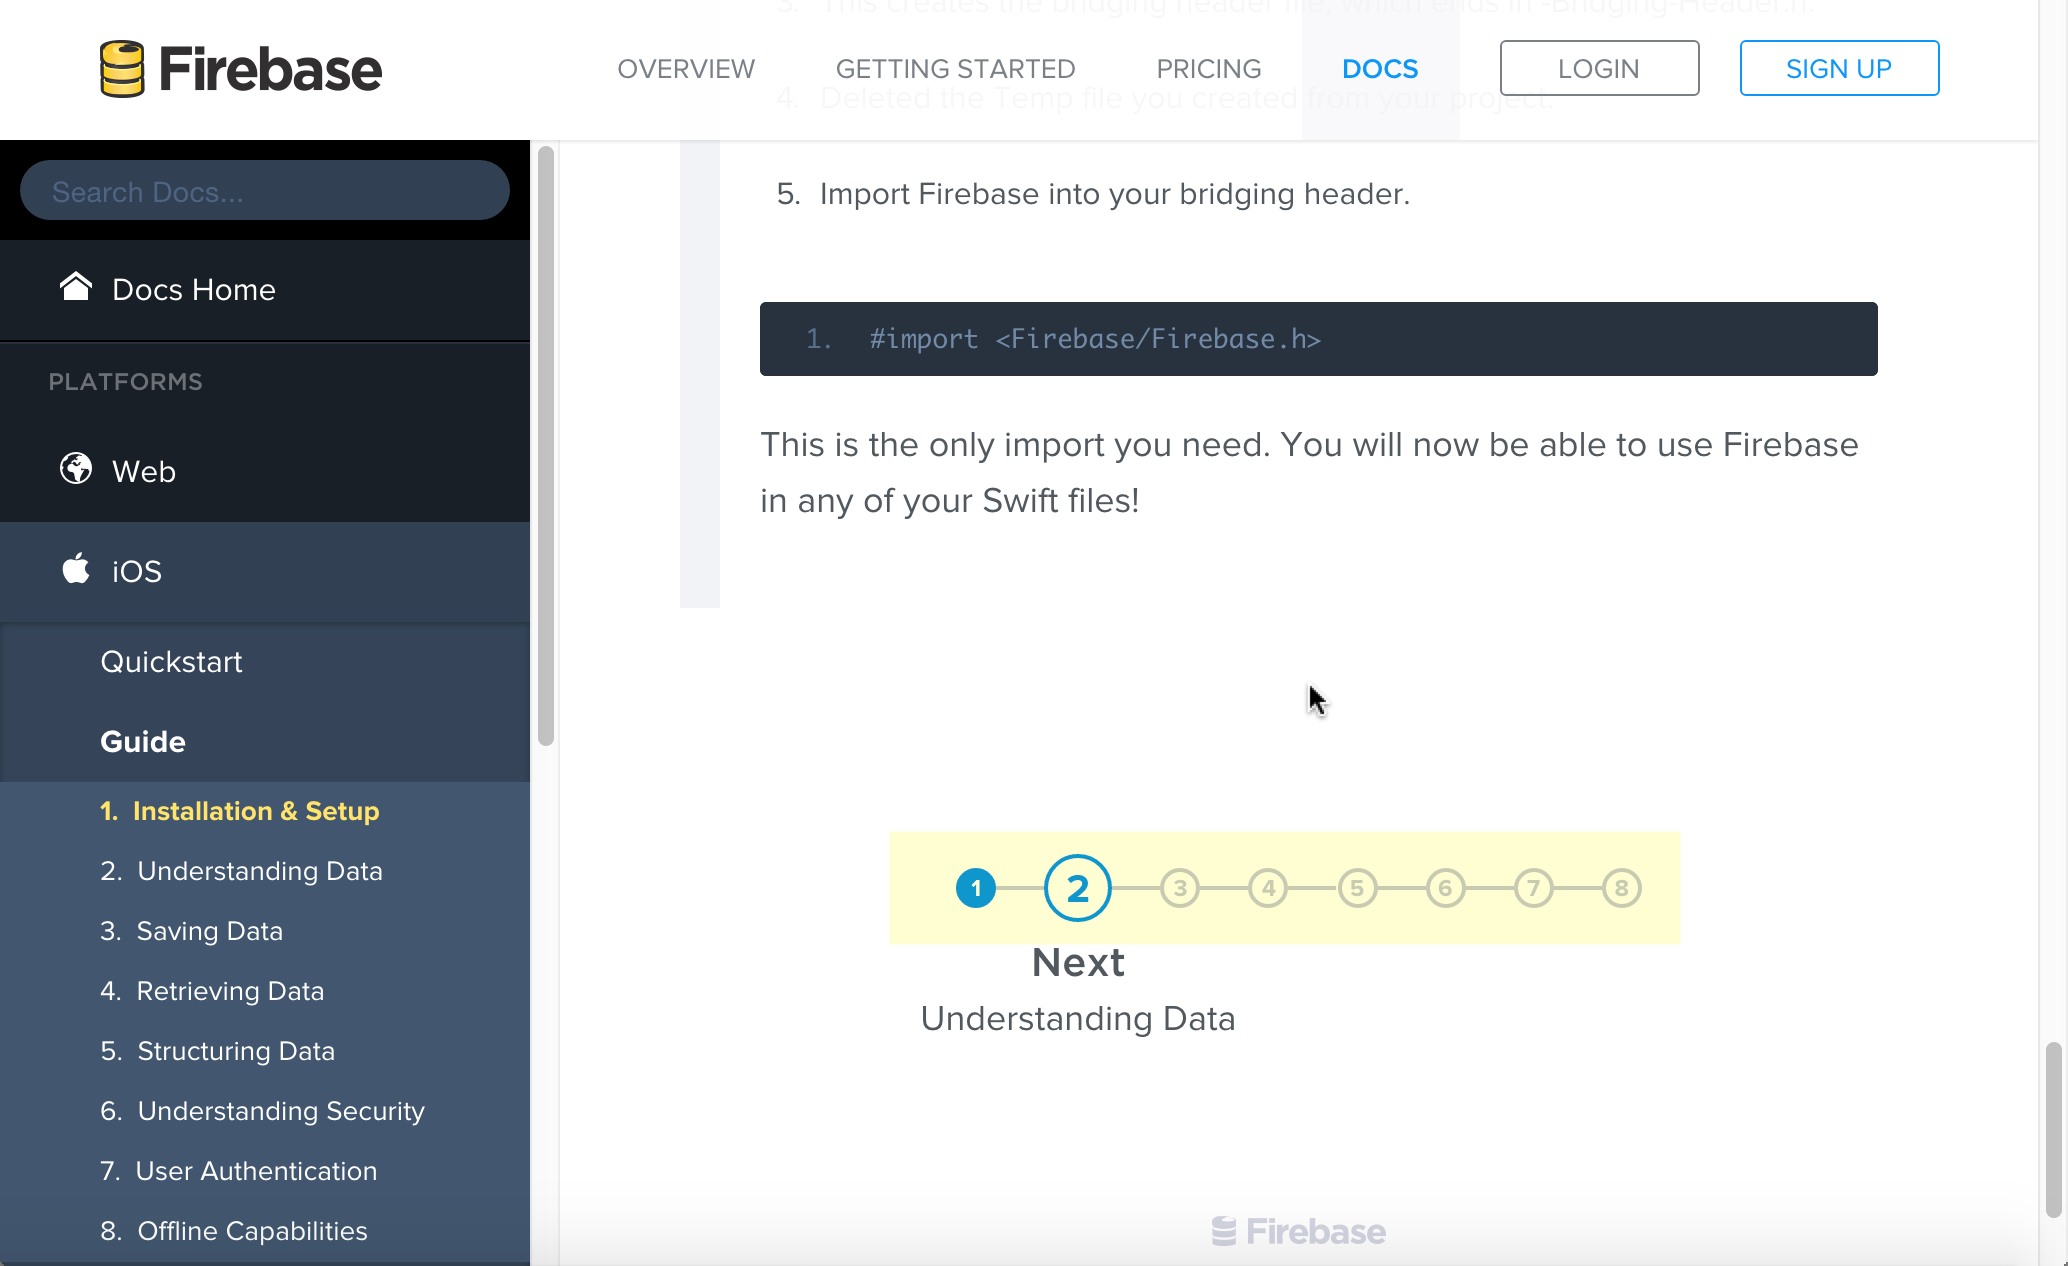Click the Docs Home house icon
Image resolution: width=2068 pixels, height=1266 pixels.
(x=76, y=287)
